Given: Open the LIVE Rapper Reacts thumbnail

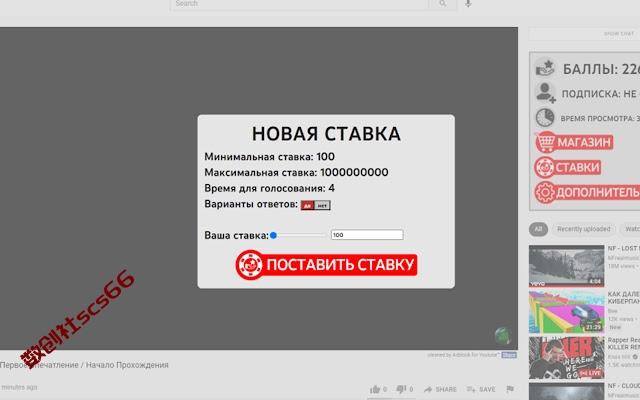Looking at the screenshot, I should 567,358.
